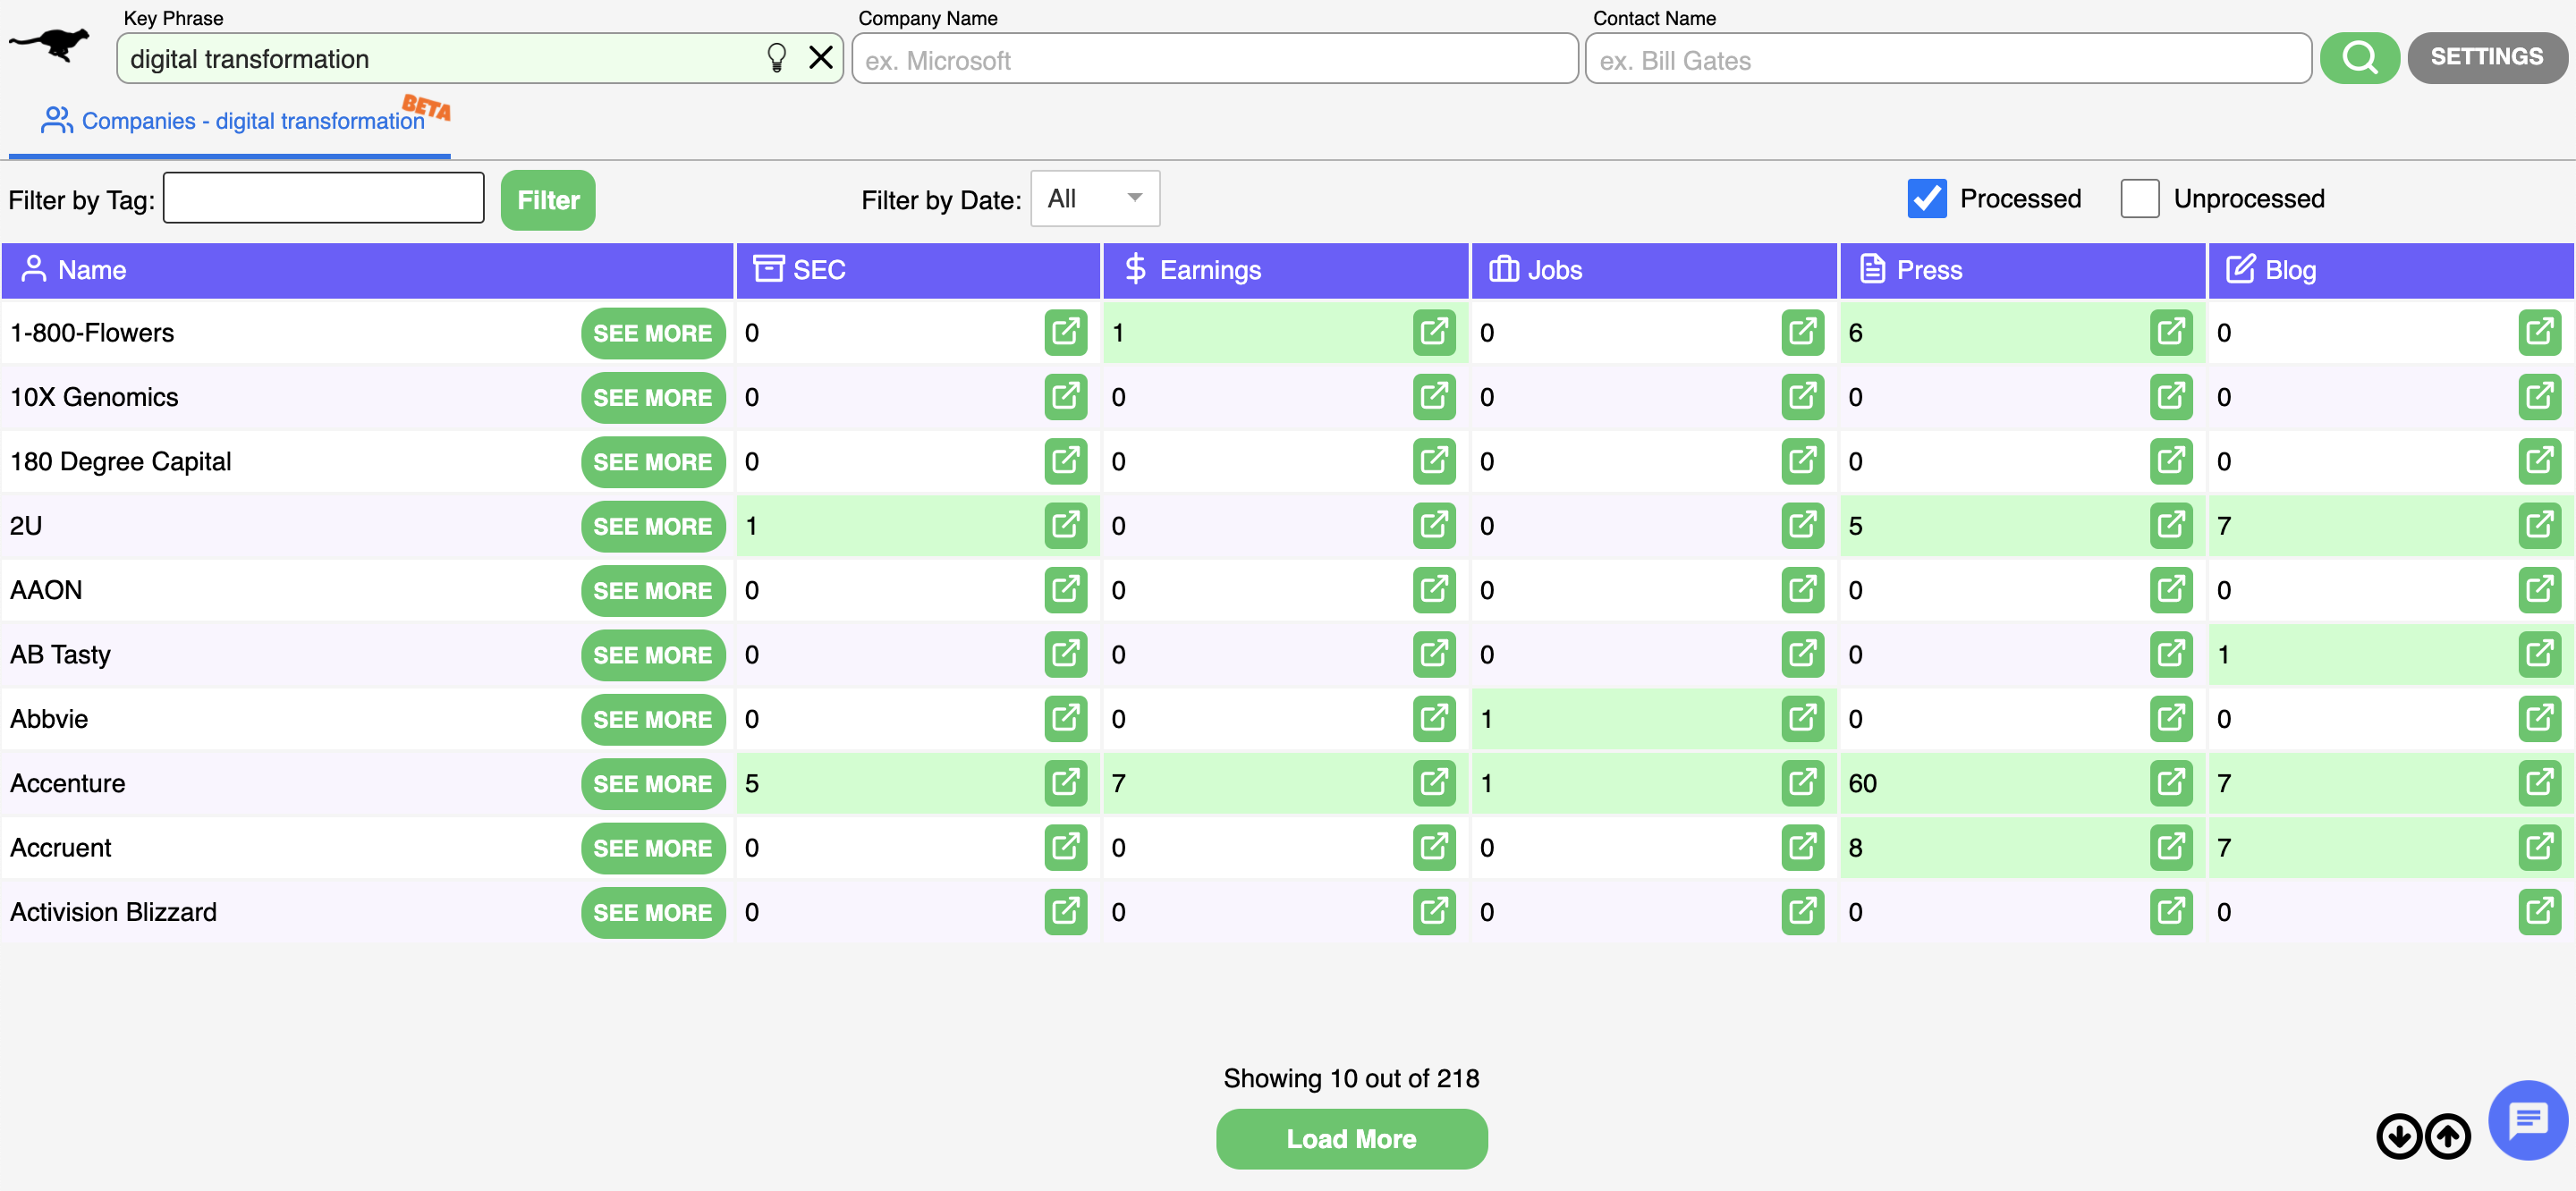Open Accenture's Press external link icon
This screenshot has width=2576, height=1191.
(2170, 783)
